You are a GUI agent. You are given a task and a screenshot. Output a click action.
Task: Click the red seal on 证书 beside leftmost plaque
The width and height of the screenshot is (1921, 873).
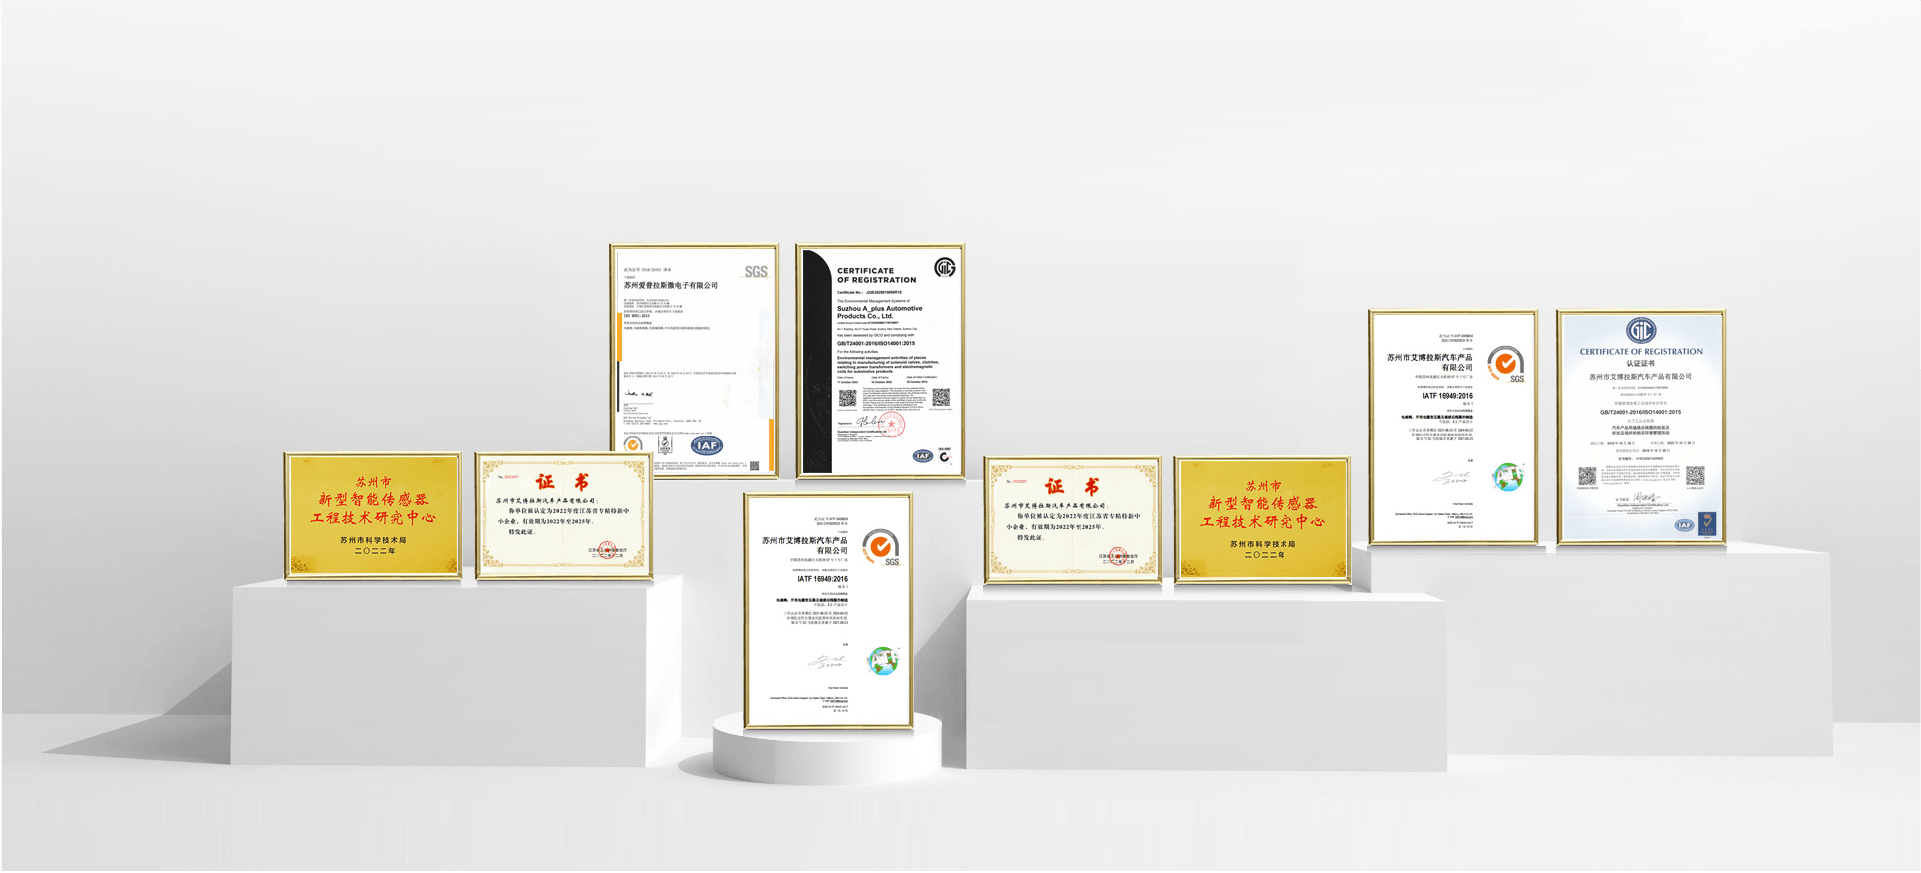pyautogui.click(x=606, y=551)
